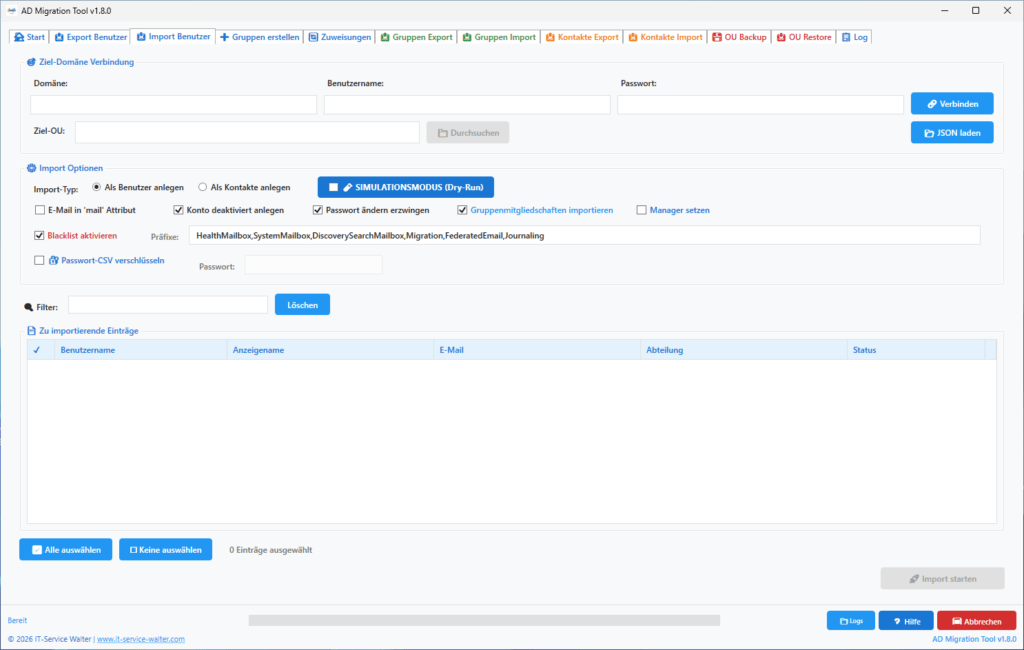Switch to the Gruppen Import tab
The image size is (1024, 650).
point(499,37)
